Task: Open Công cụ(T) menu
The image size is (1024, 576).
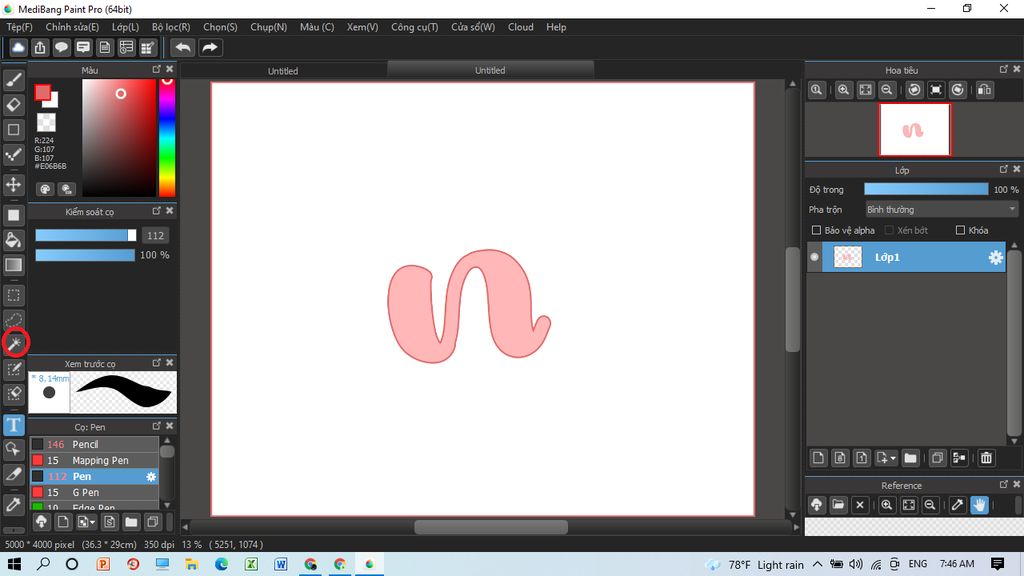Action: [x=415, y=27]
